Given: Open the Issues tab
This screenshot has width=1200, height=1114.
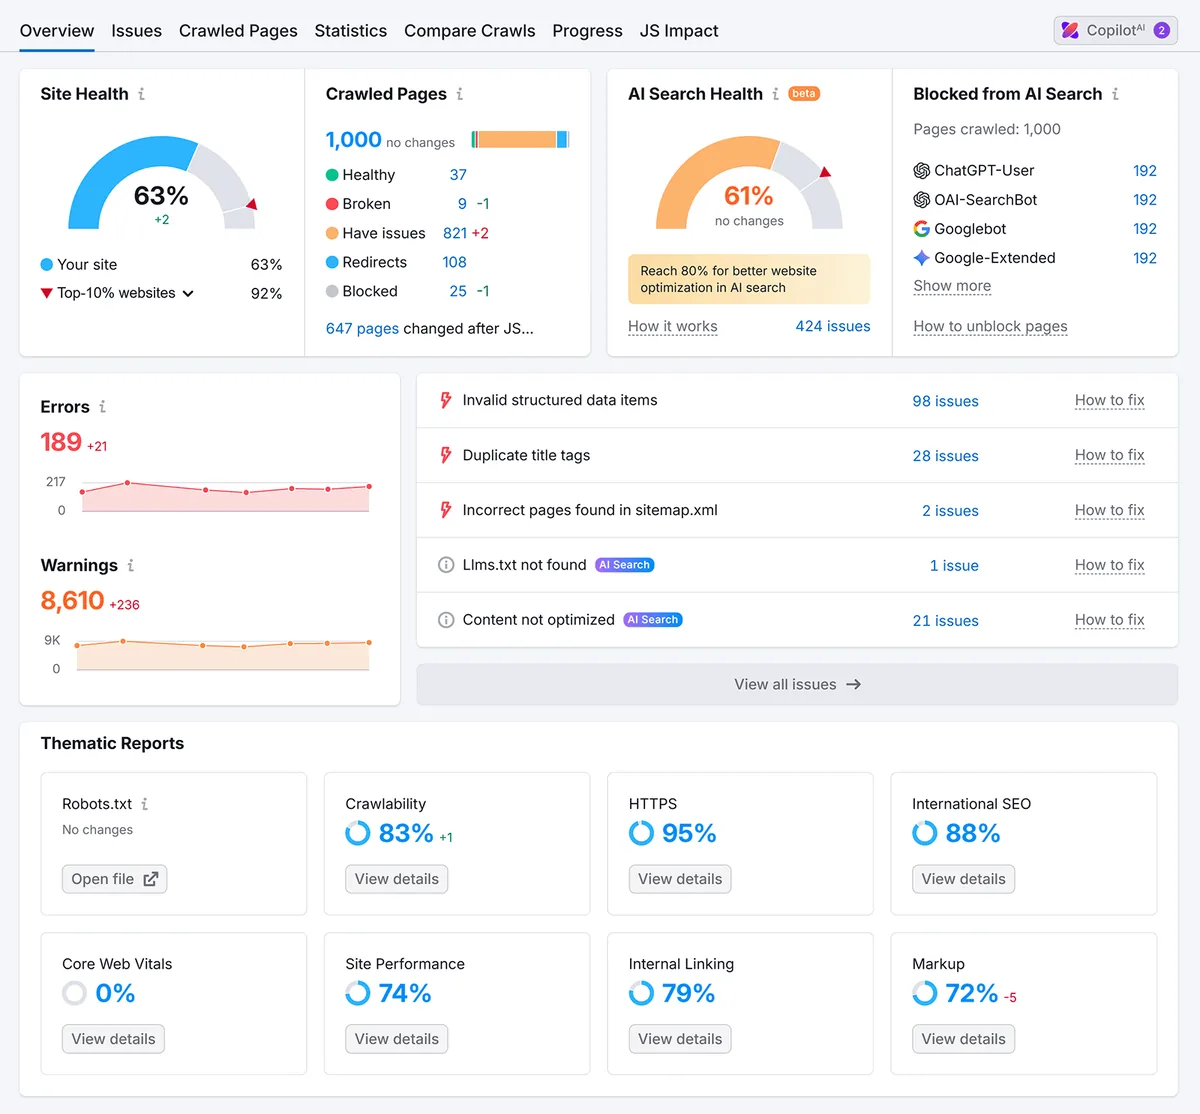Looking at the screenshot, I should pyautogui.click(x=136, y=31).
